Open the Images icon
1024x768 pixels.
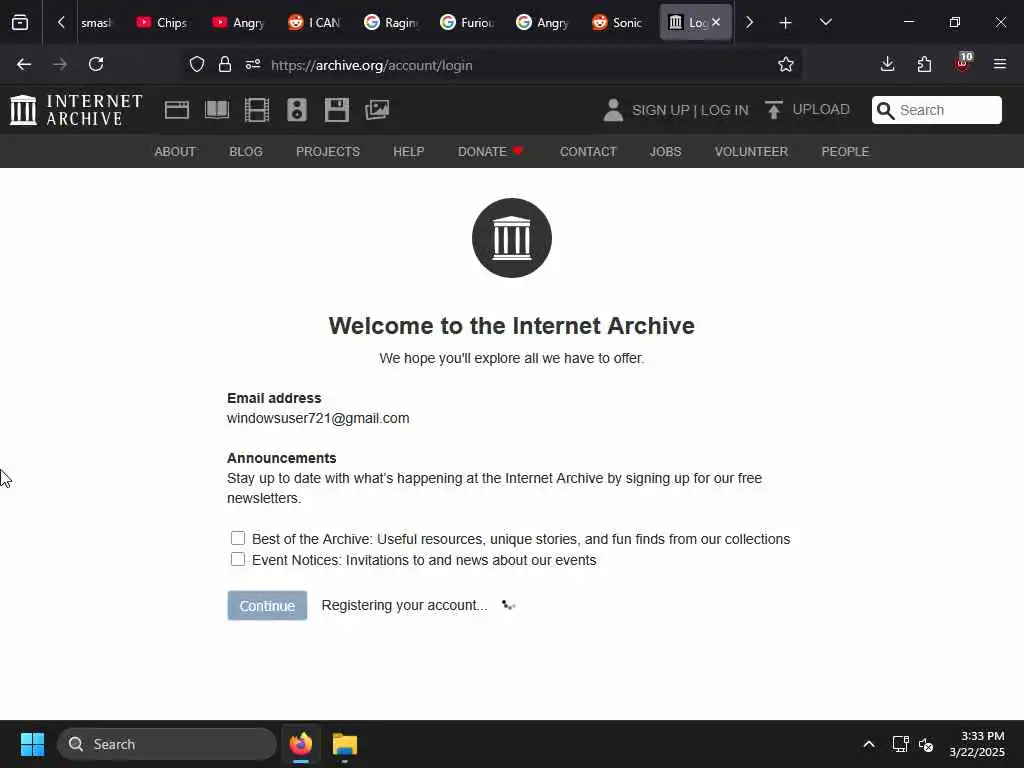377,110
